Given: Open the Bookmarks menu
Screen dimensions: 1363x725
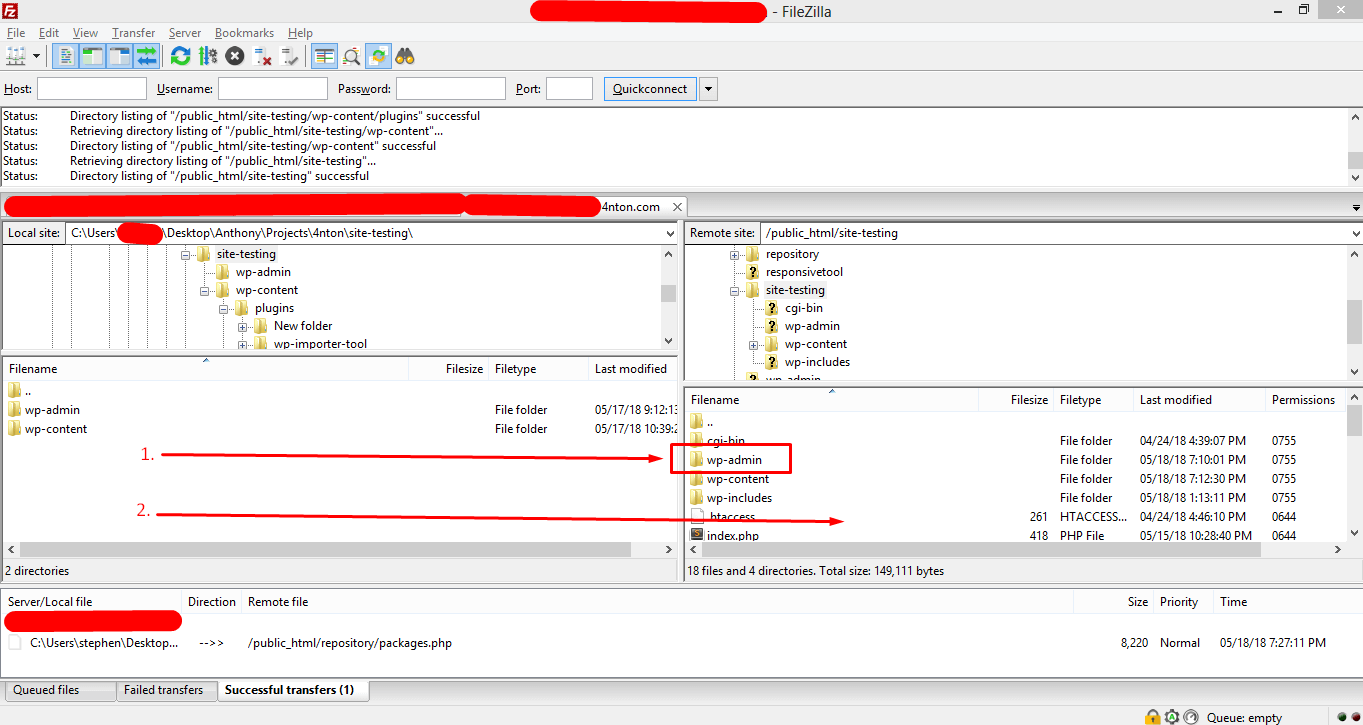Looking at the screenshot, I should (244, 33).
